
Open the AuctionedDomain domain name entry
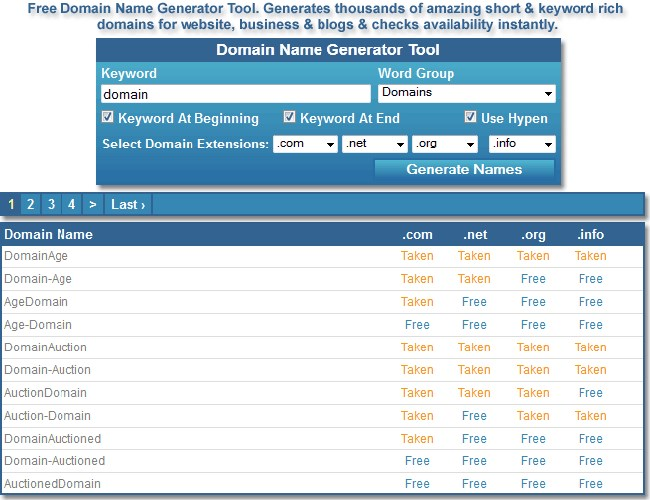52,484
